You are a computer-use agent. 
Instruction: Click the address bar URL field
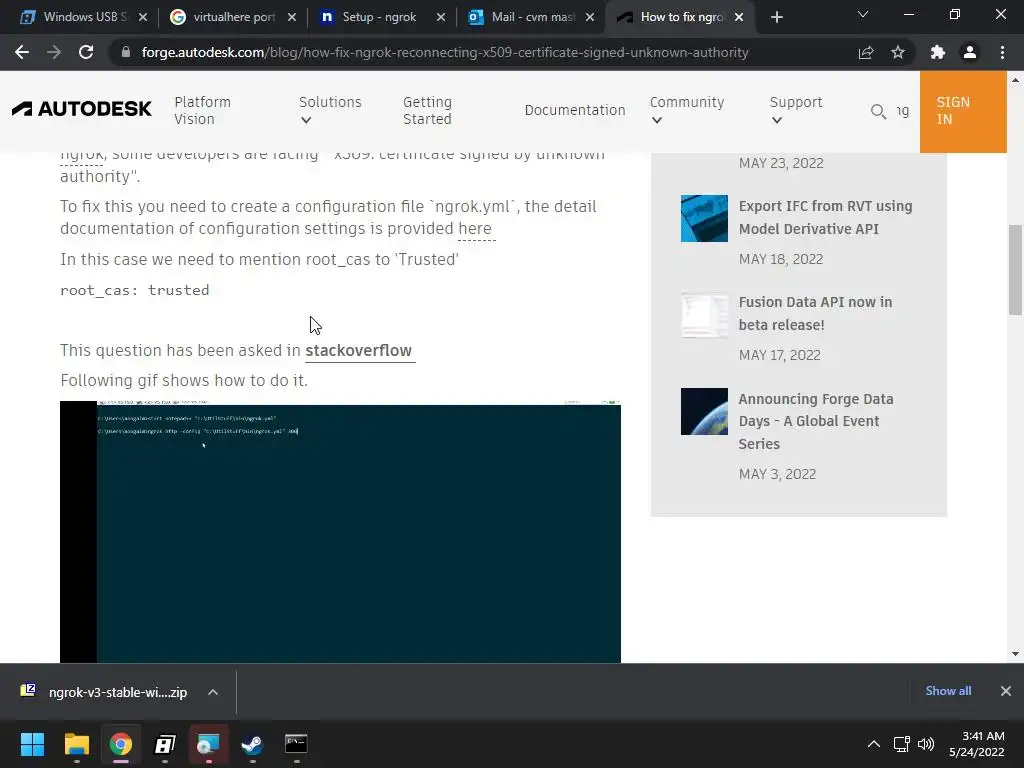(445, 52)
